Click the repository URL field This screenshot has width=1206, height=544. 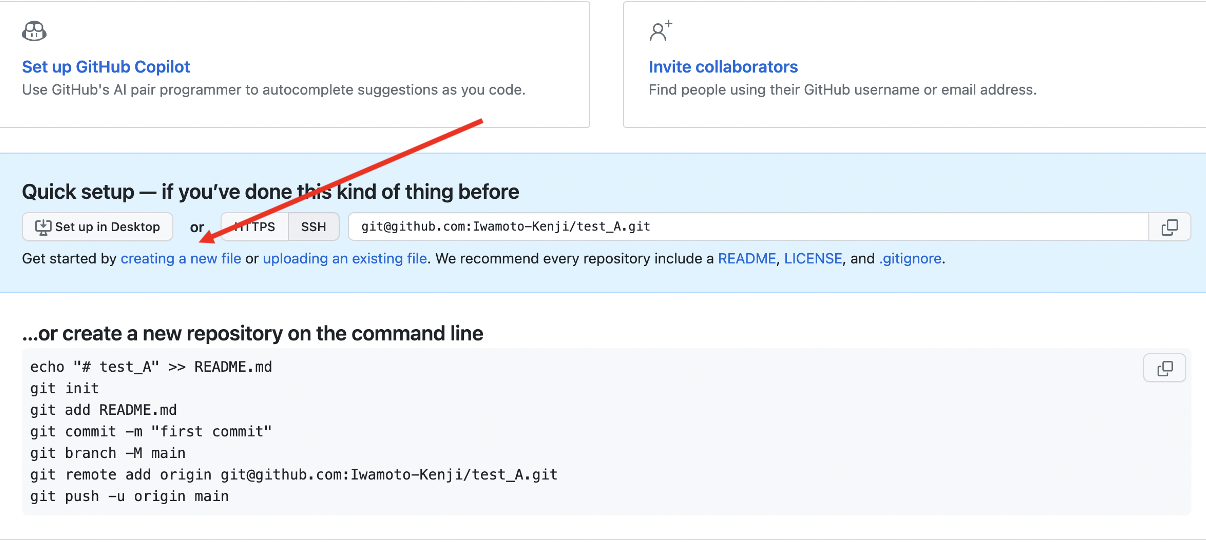(748, 227)
